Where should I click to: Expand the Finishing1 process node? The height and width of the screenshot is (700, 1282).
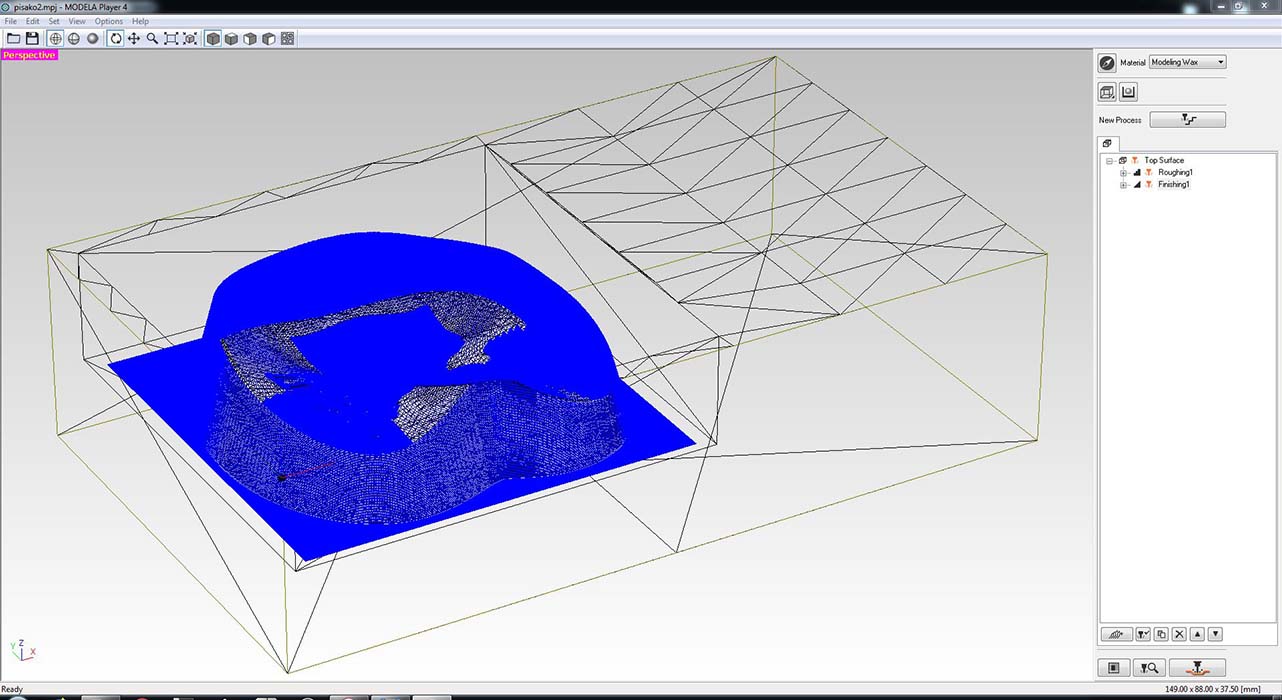pyautogui.click(x=1123, y=184)
